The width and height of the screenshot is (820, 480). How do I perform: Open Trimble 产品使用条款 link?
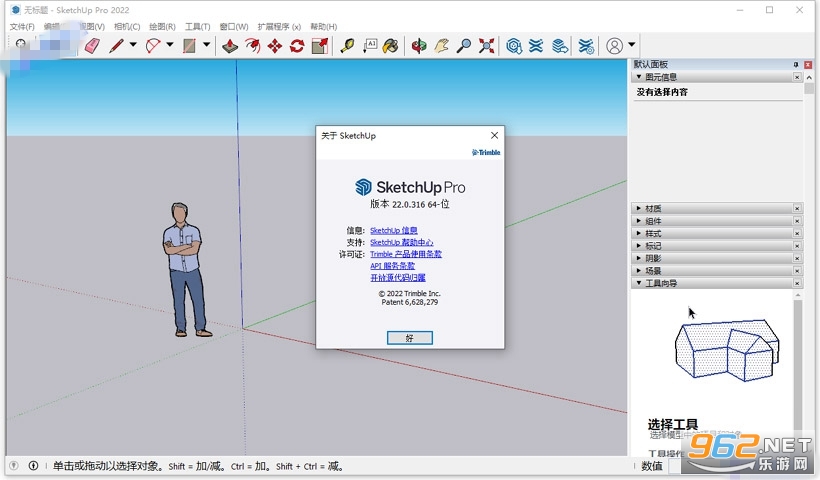406,254
